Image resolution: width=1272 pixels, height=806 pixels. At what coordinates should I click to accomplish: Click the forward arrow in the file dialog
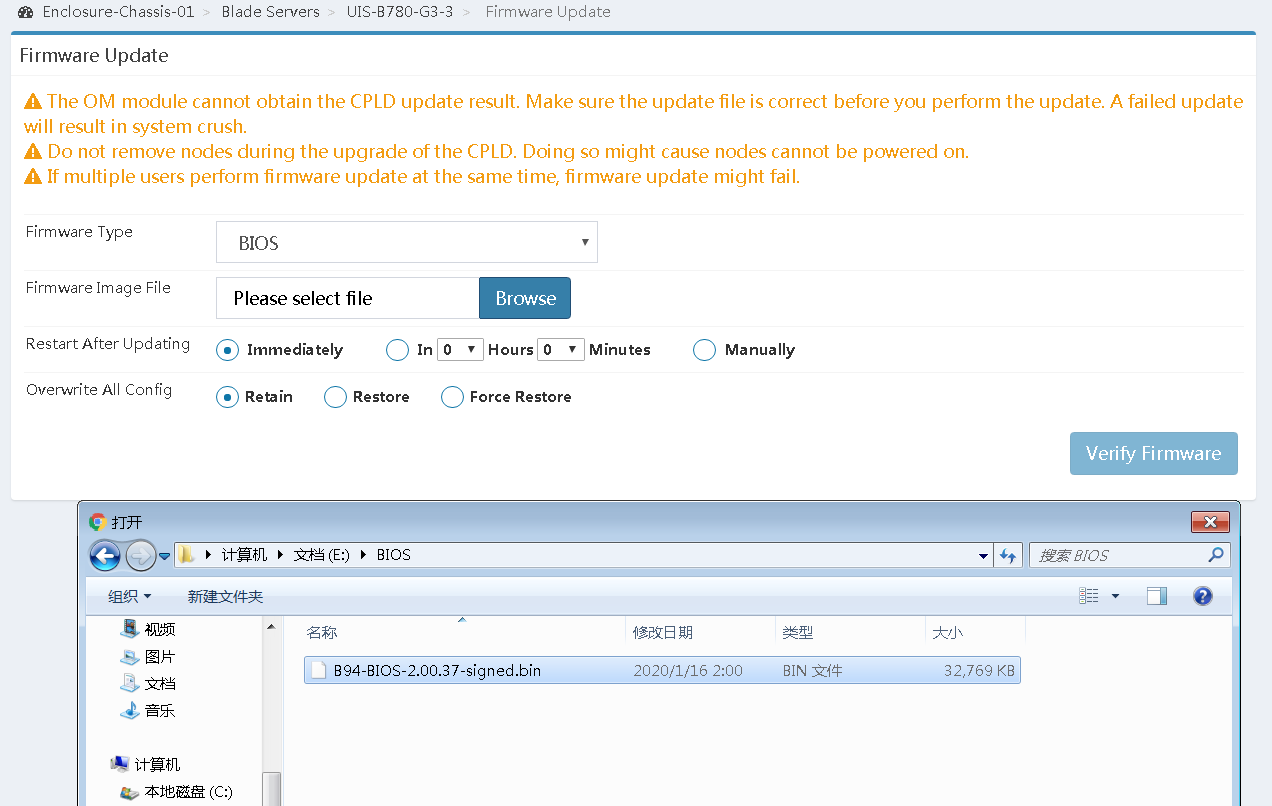click(141, 555)
